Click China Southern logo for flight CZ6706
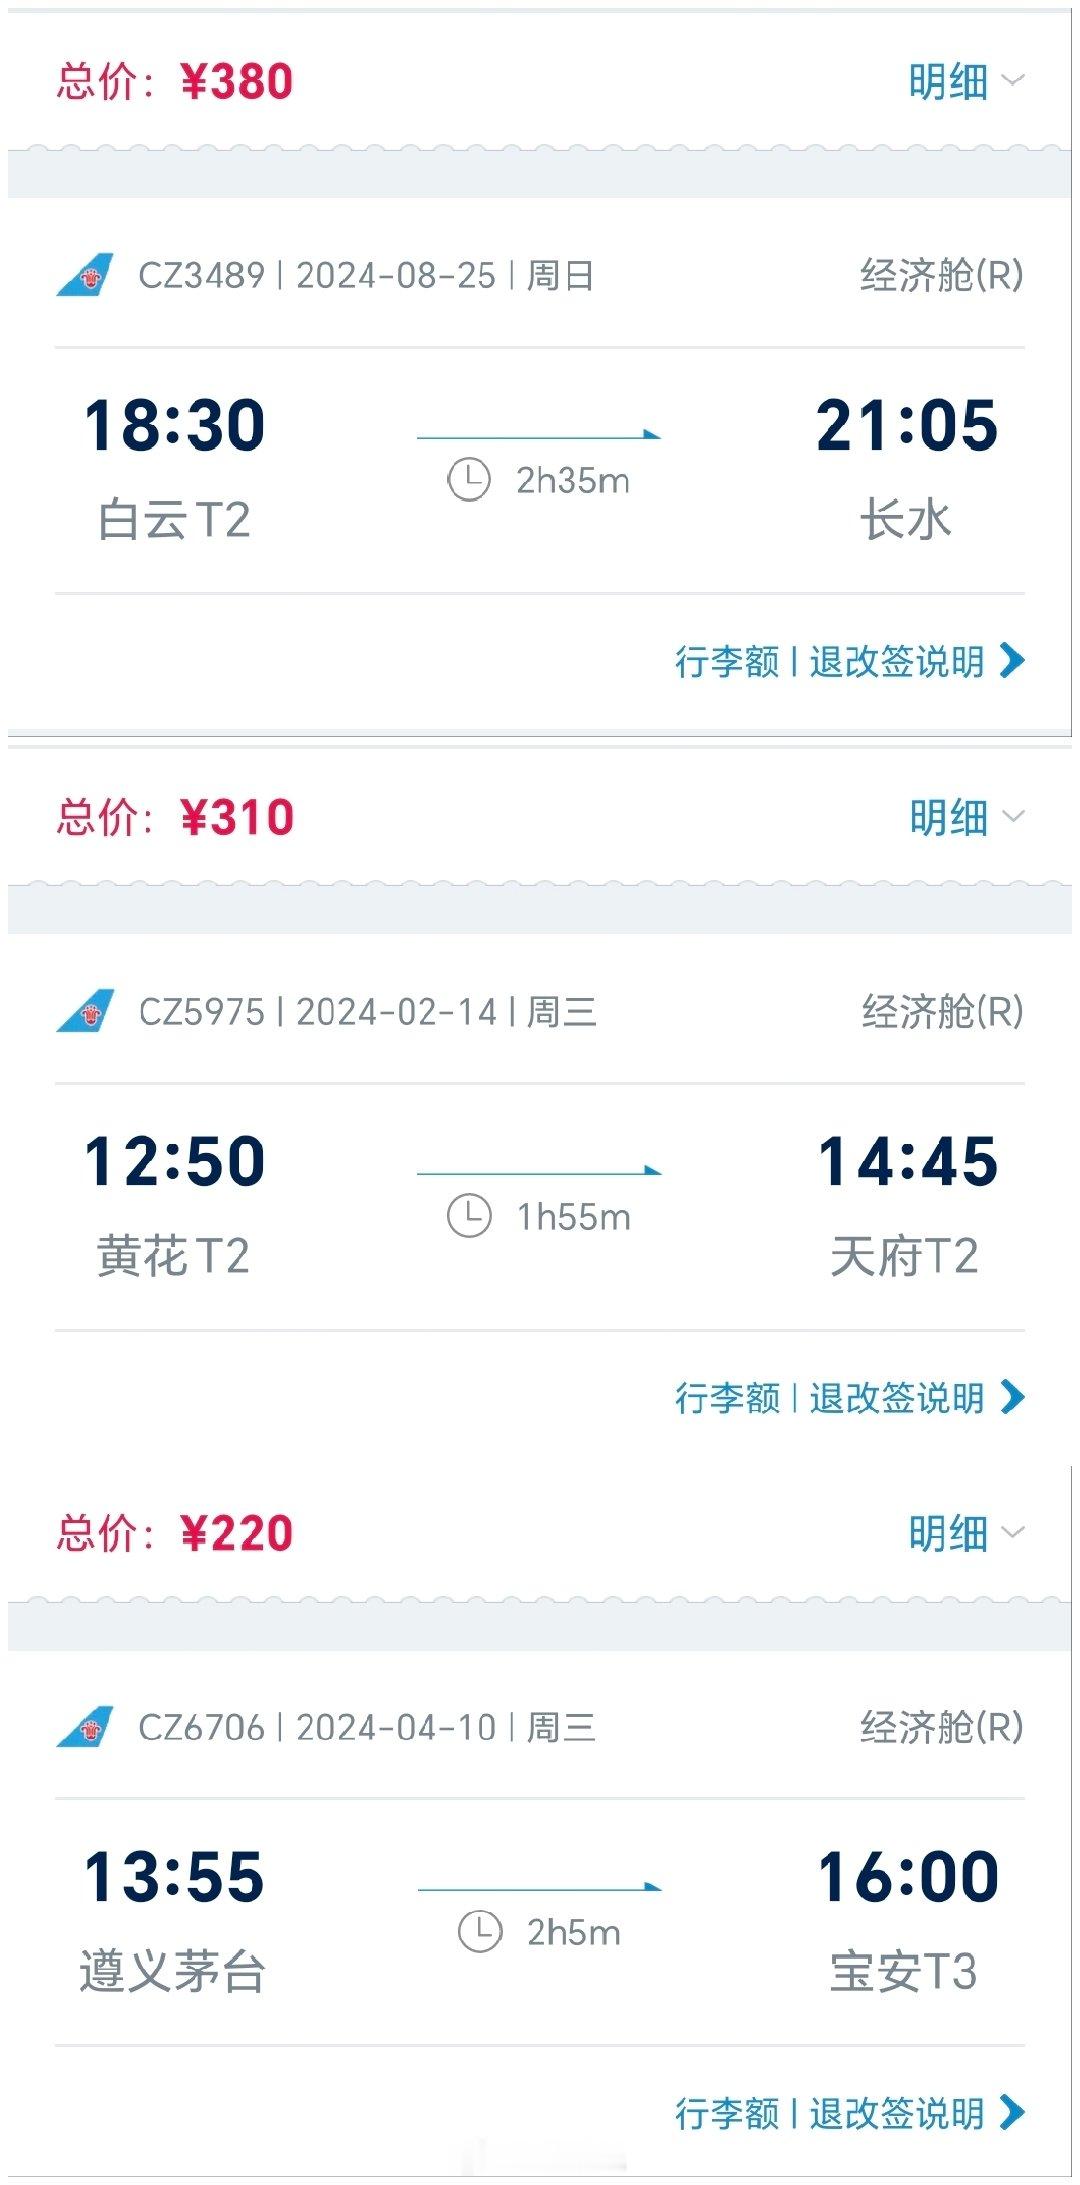1080x2185 pixels. click(x=85, y=1727)
